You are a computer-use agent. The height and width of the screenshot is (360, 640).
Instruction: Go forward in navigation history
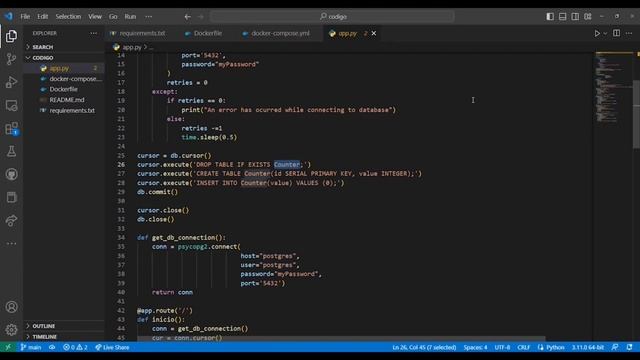200,17
